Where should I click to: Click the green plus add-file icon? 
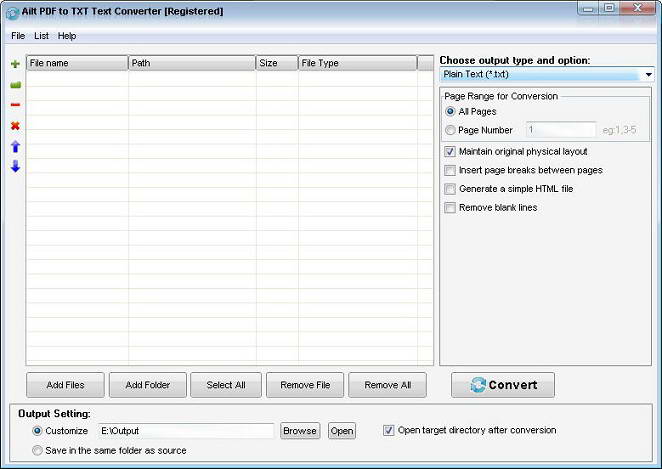pos(15,64)
